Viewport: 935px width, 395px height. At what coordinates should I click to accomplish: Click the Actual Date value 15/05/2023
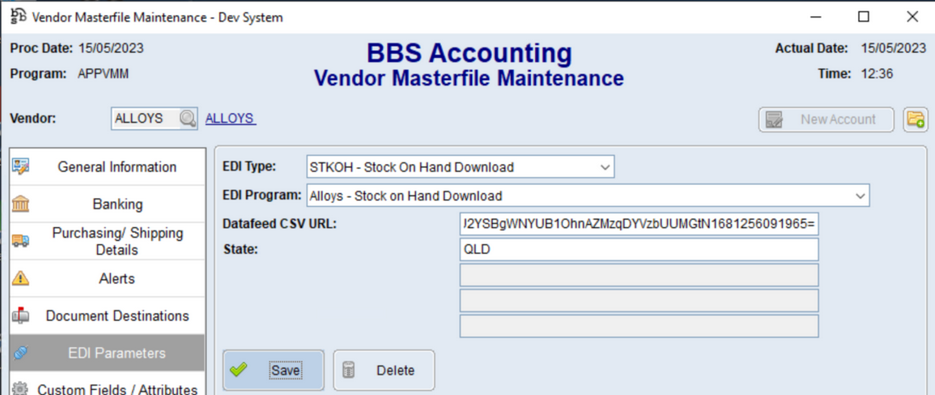click(893, 48)
